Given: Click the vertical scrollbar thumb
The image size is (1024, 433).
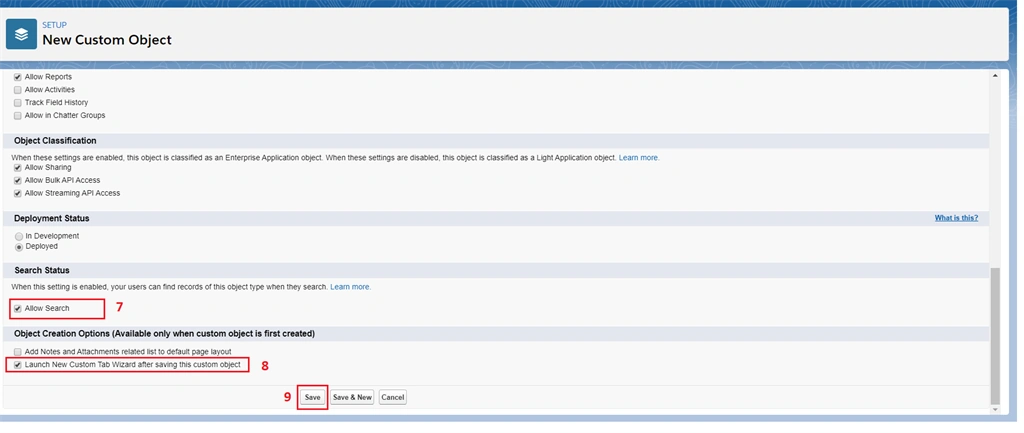Looking at the screenshot, I should [995, 335].
